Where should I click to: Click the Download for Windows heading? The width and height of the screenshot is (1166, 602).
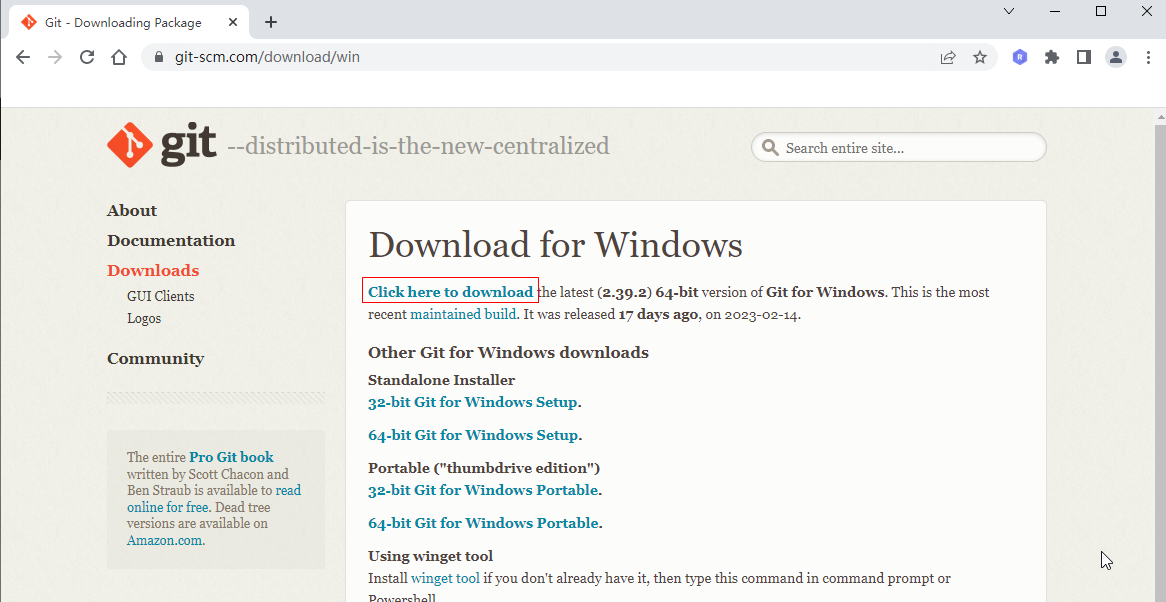(555, 245)
